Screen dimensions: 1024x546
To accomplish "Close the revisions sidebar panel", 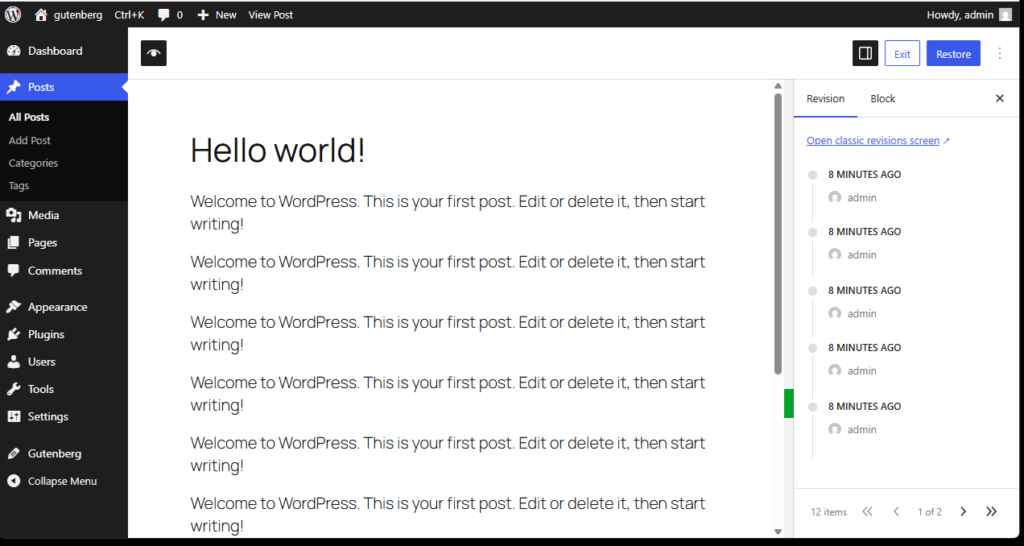I will coord(999,99).
